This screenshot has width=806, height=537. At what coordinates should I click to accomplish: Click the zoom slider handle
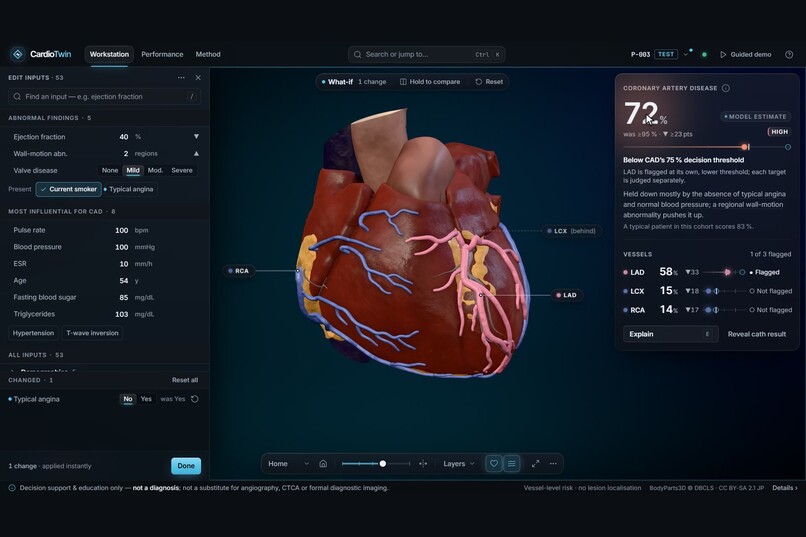(x=382, y=464)
